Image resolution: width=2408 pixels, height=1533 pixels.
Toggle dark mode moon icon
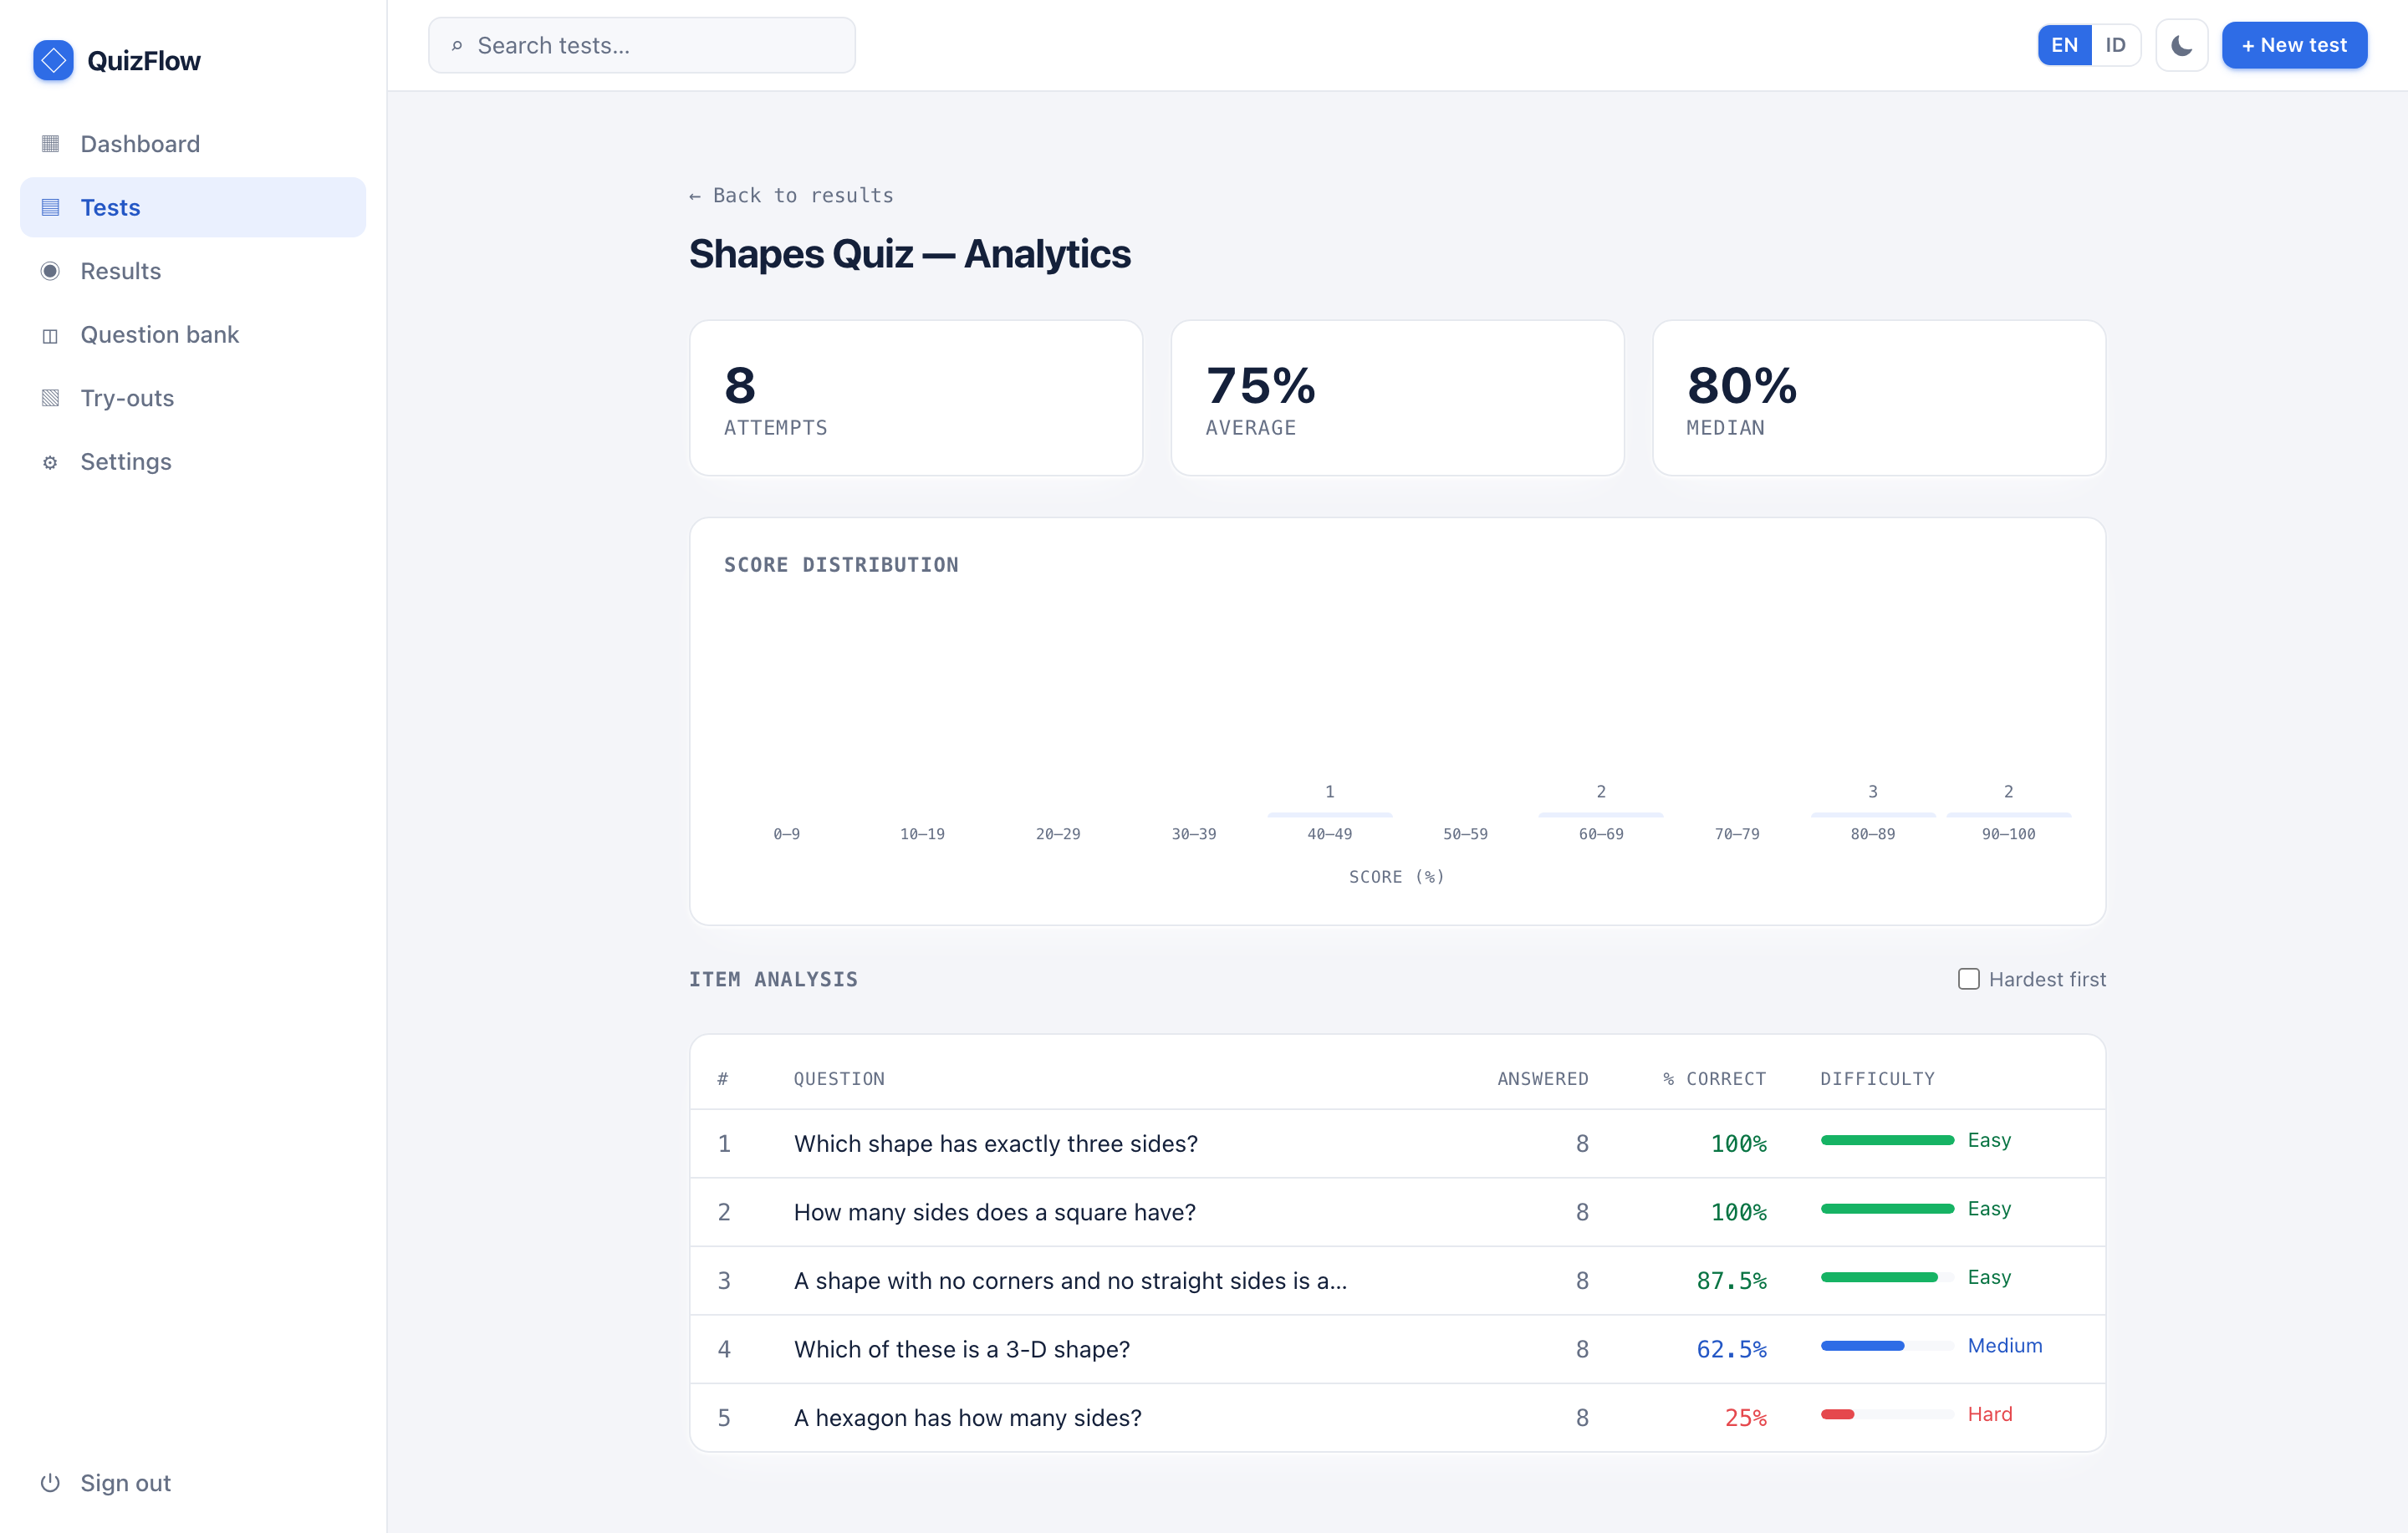tap(2181, 45)
